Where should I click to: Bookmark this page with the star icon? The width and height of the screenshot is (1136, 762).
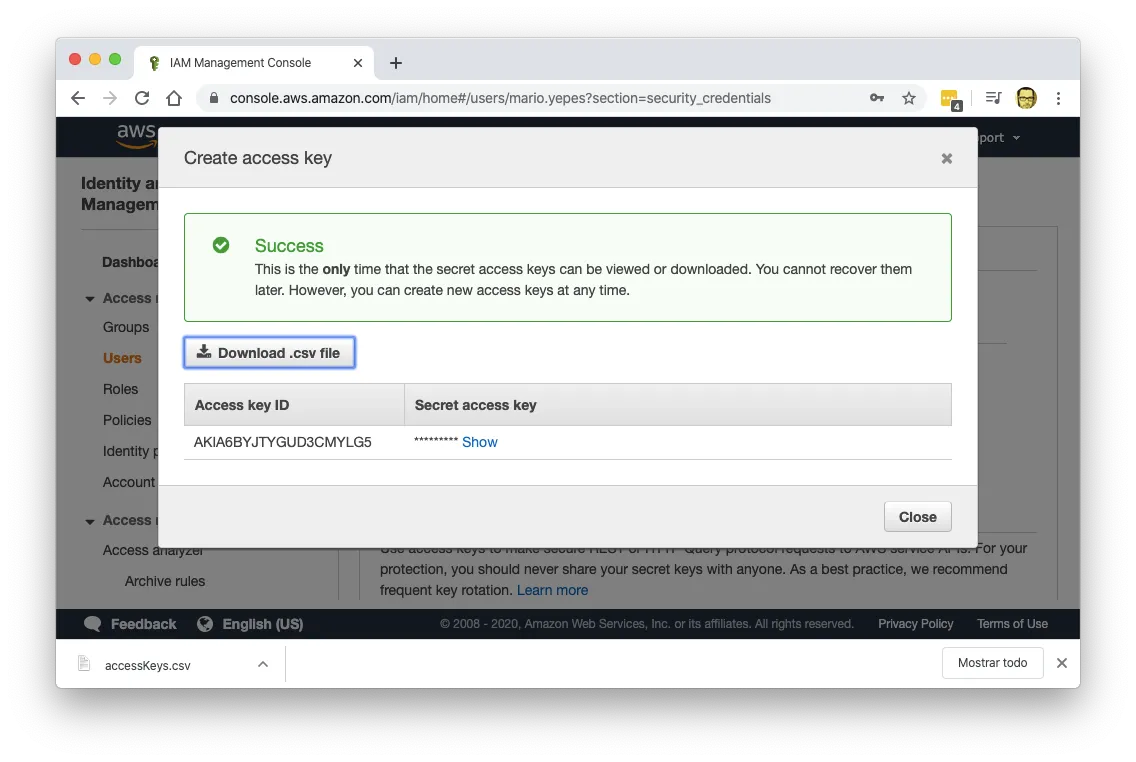point(909,99)
